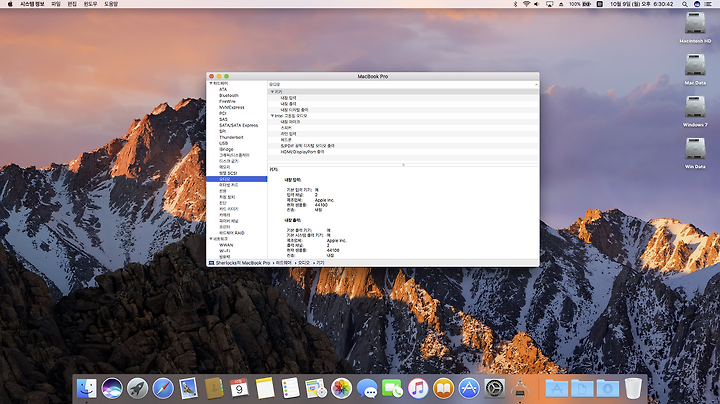Open Notification Center list icon
This screenshot has width=720, height=404.
point(708,4)
